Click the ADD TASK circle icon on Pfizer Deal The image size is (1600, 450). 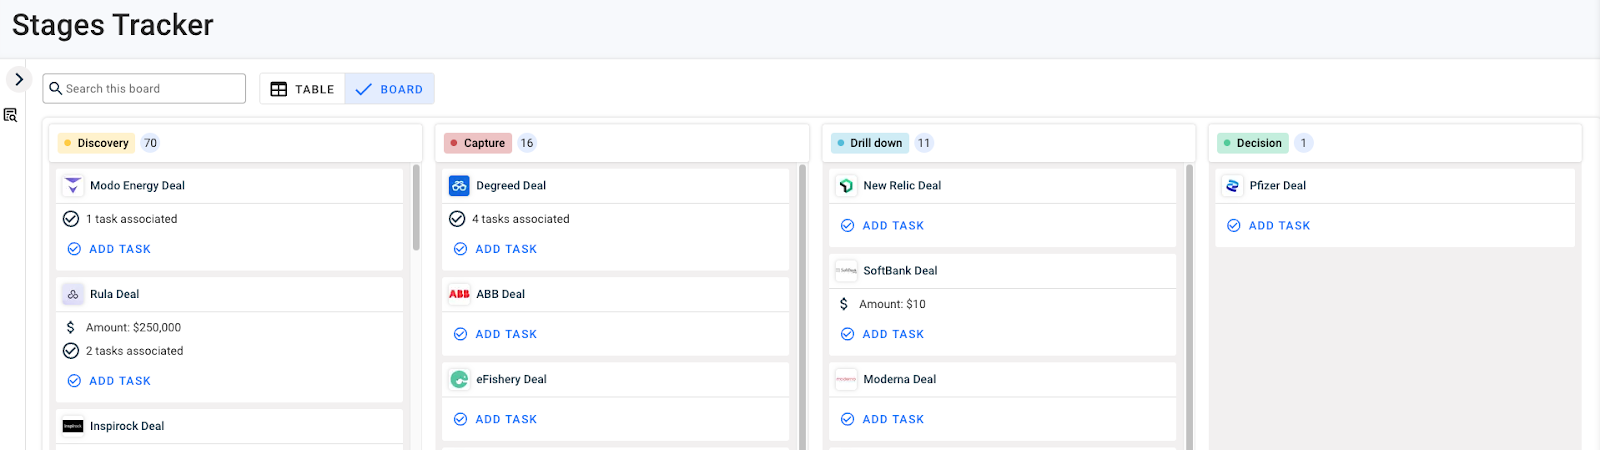point(1234,225)
